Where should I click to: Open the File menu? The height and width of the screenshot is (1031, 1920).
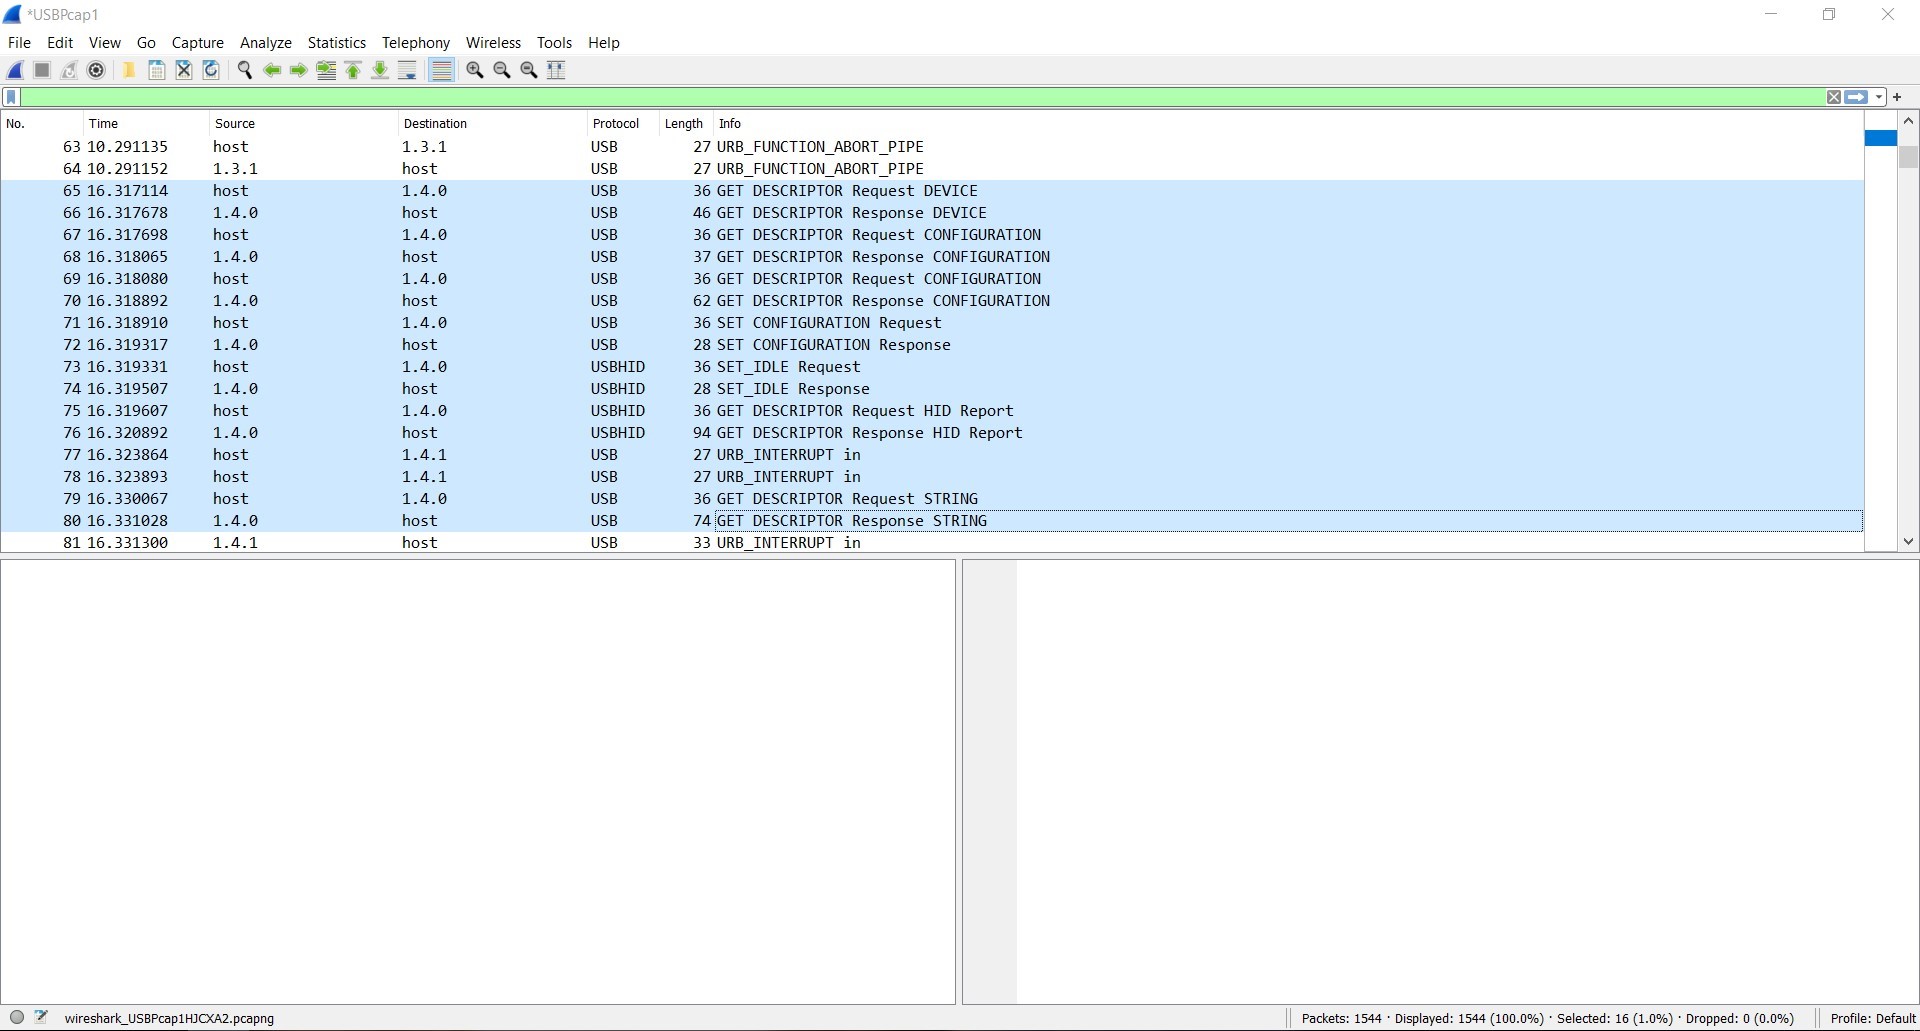(19, 43)
